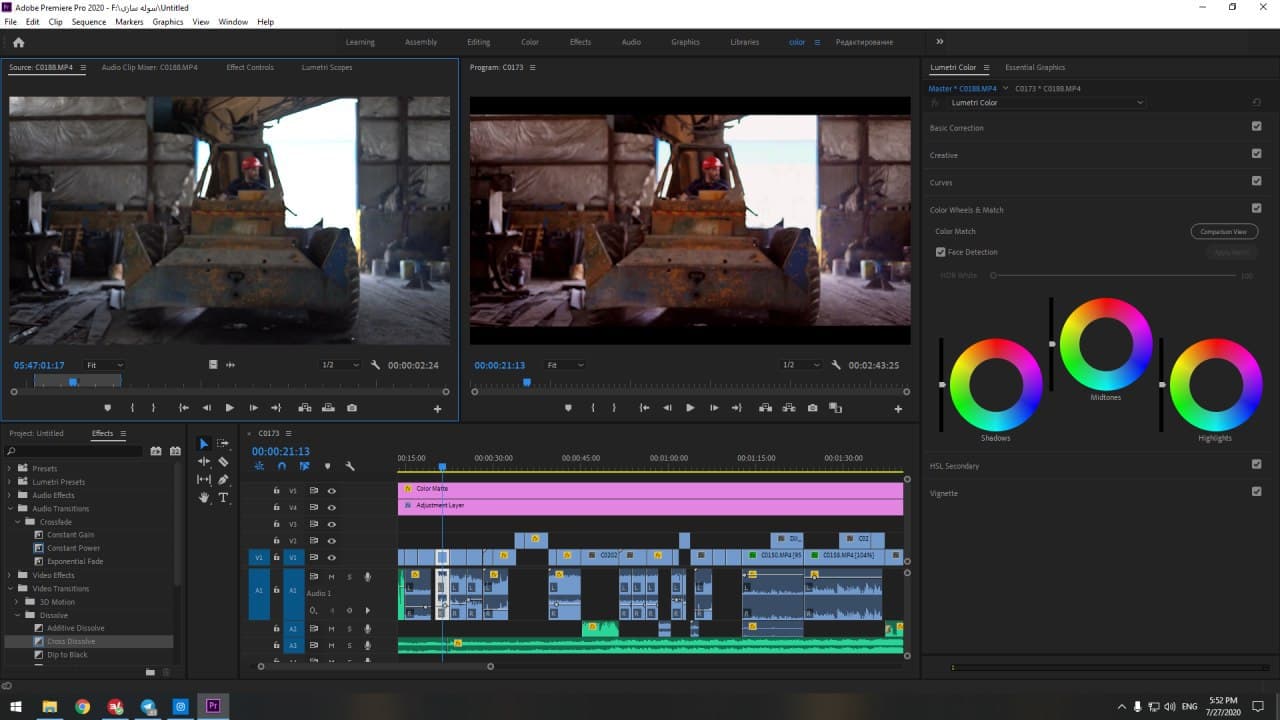Expand Lumetri Presets folder
1280x720 pixels.
pos(10,482)
